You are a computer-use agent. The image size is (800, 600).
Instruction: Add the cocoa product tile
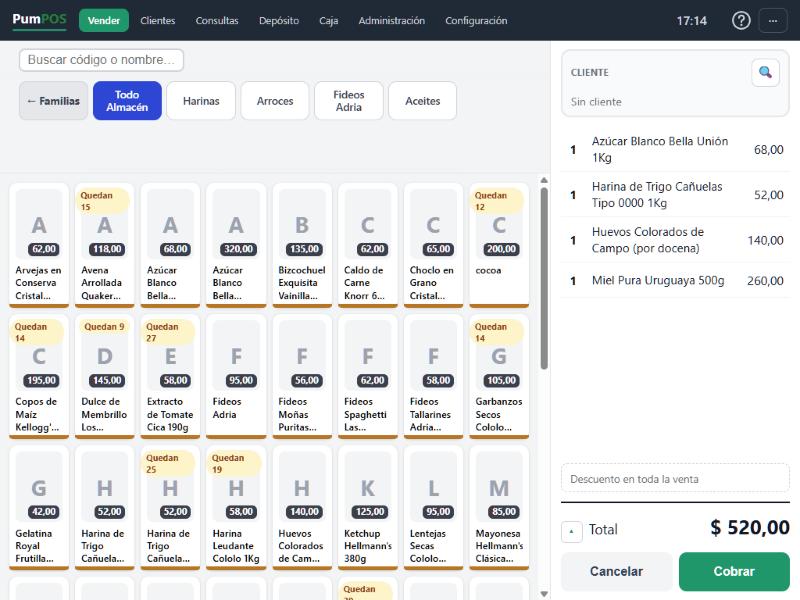499,245
